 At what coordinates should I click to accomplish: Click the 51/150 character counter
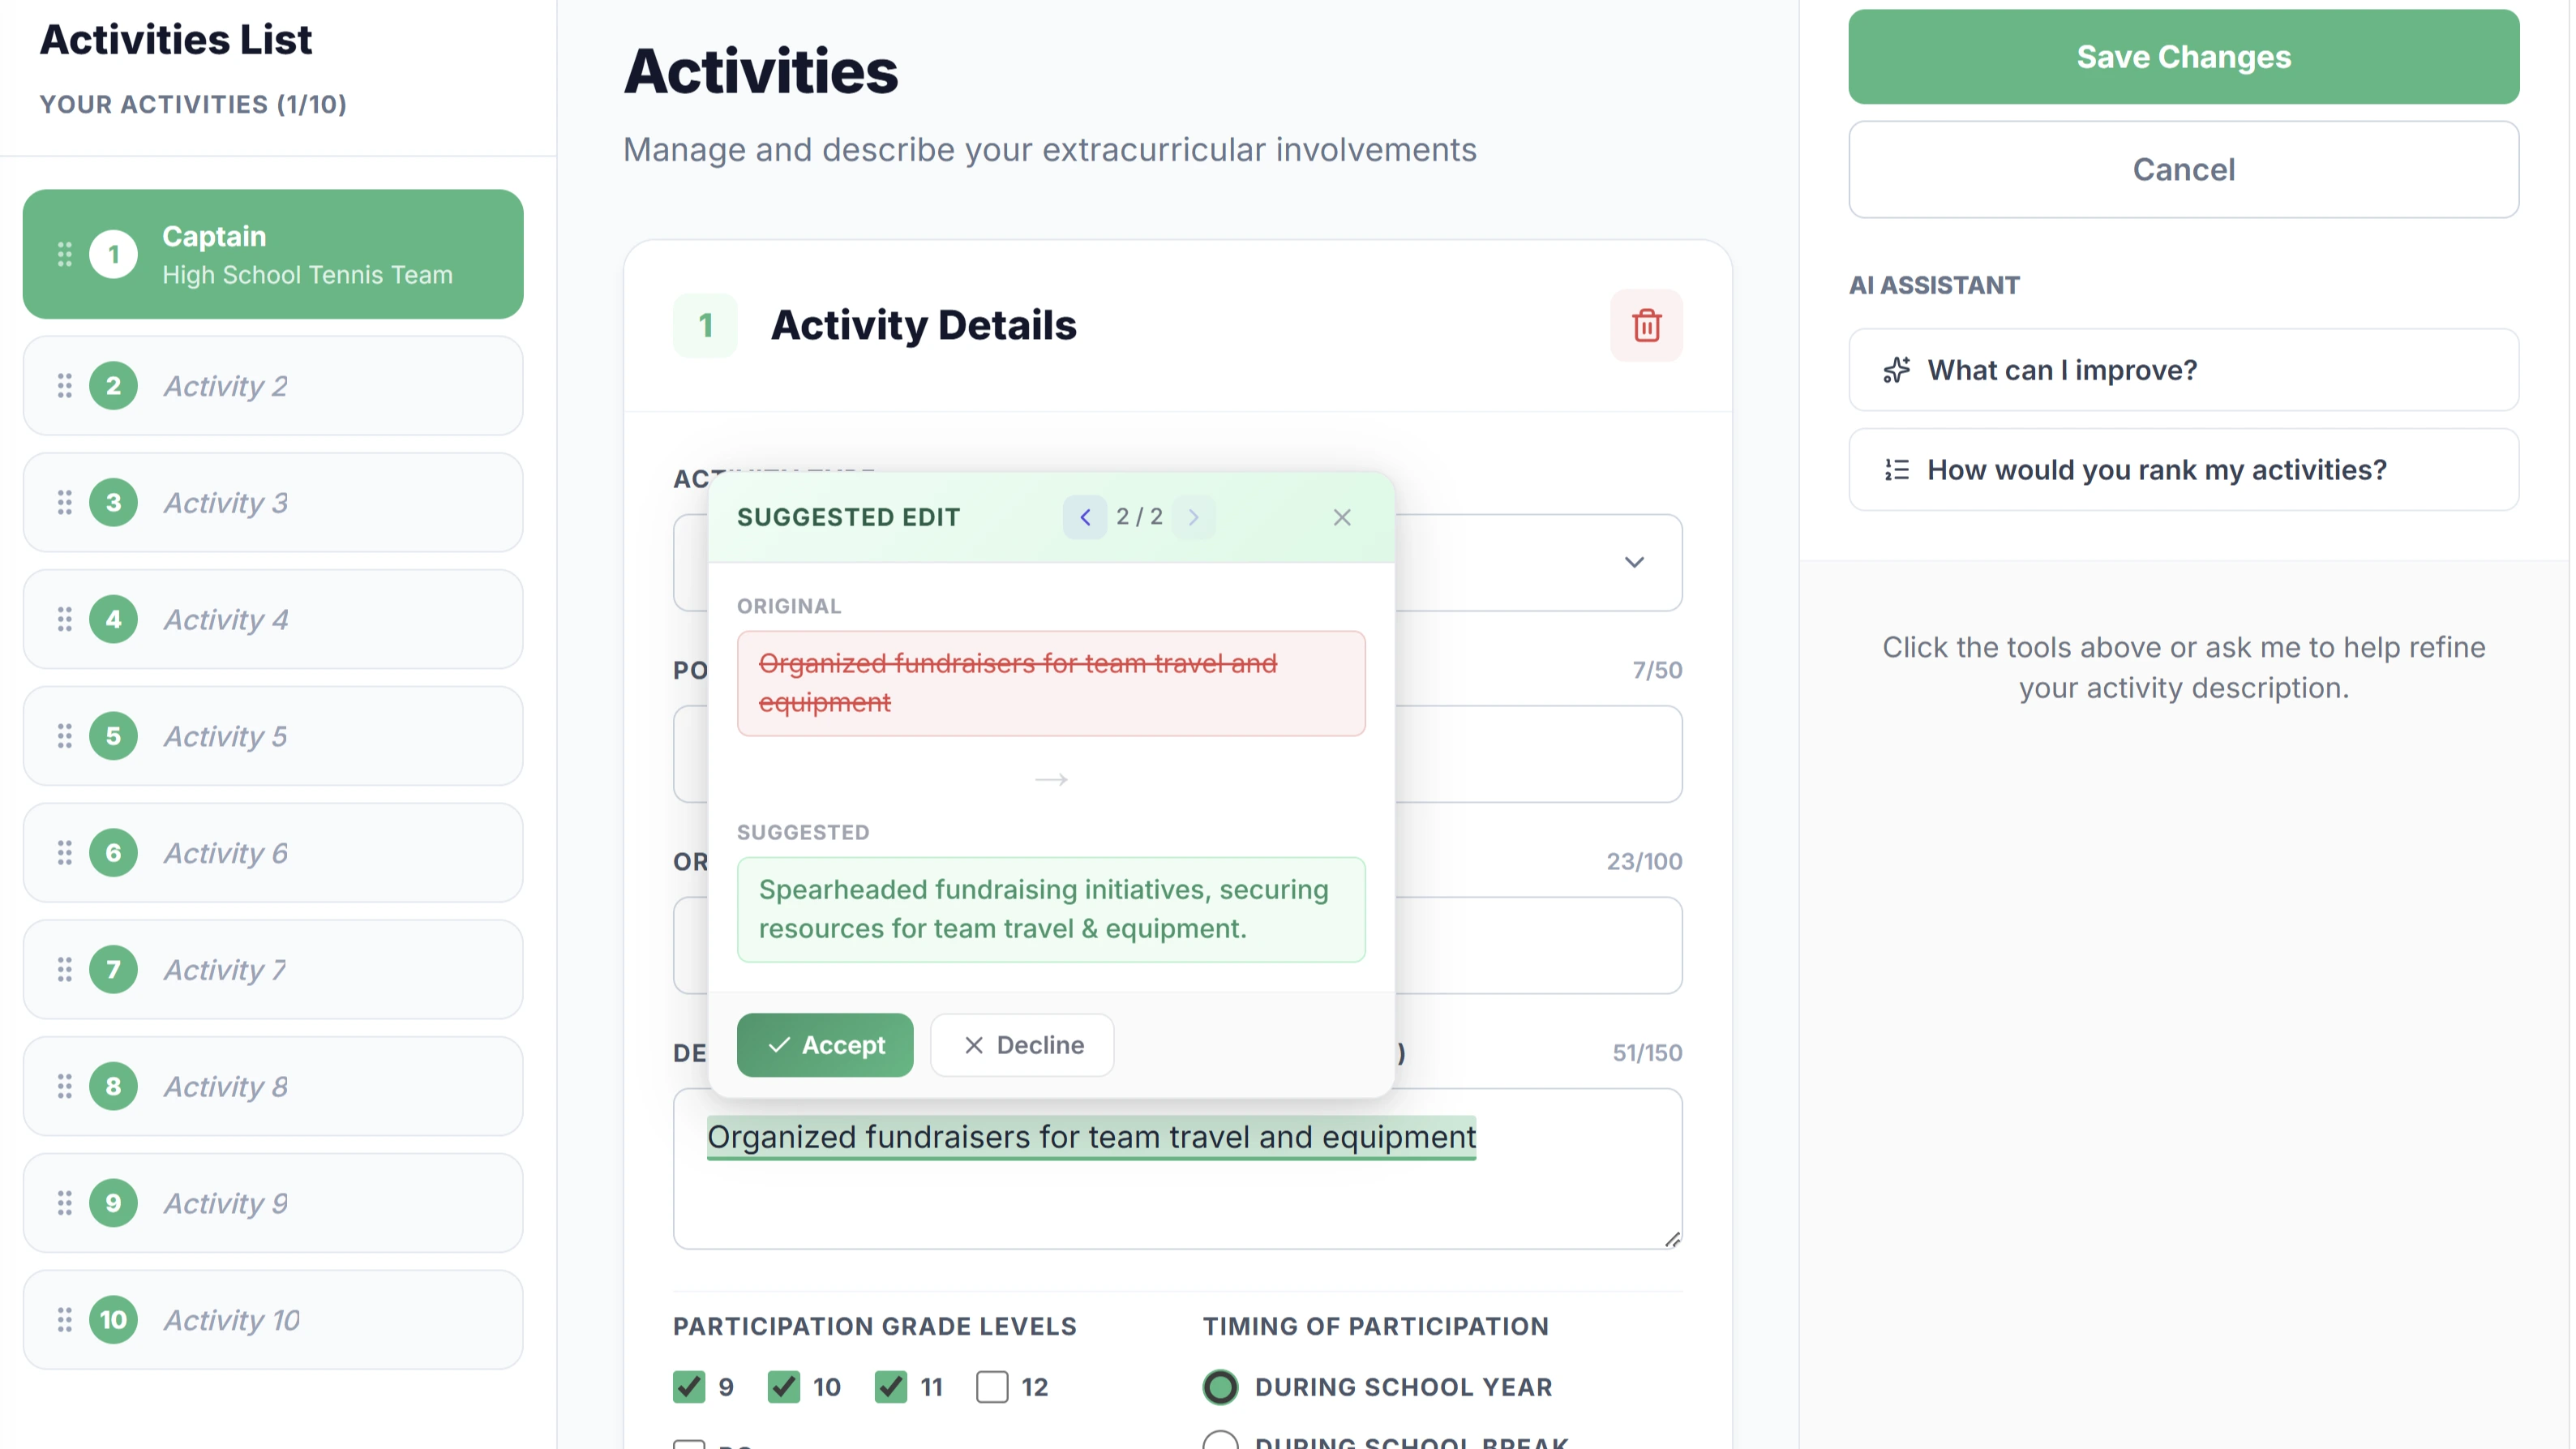1647,1053
